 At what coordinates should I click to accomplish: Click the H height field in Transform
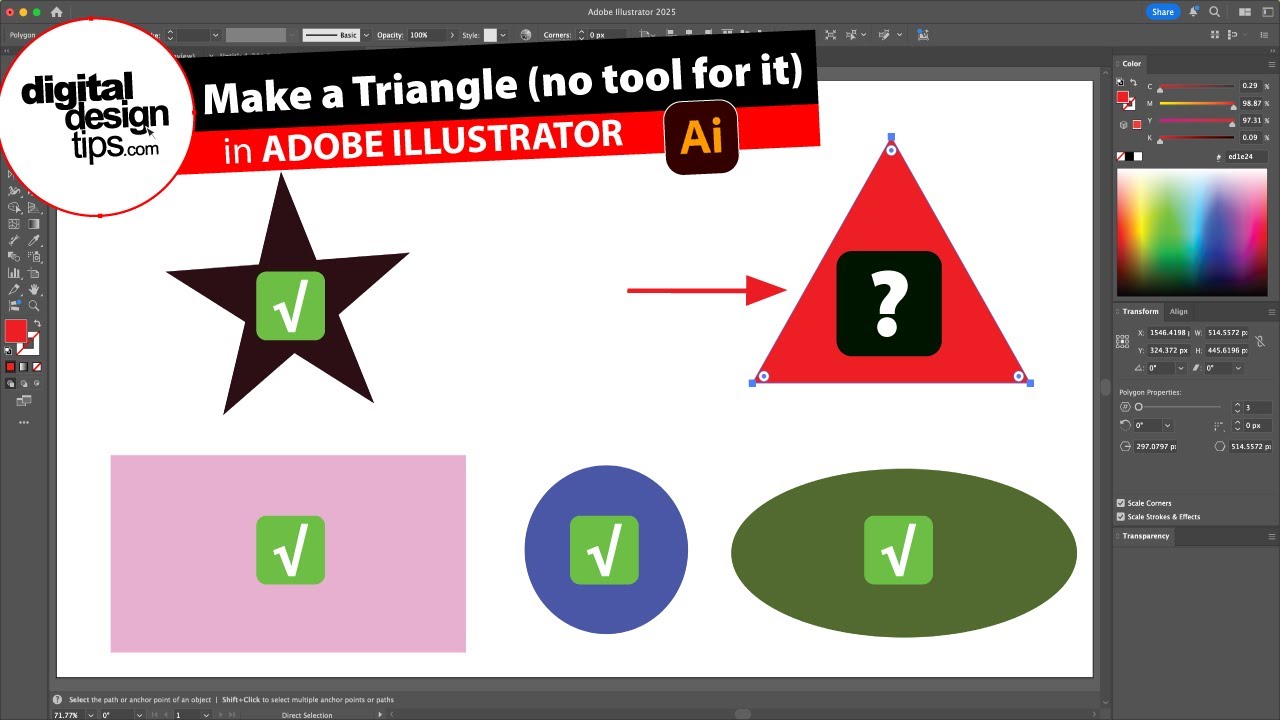1227,351
